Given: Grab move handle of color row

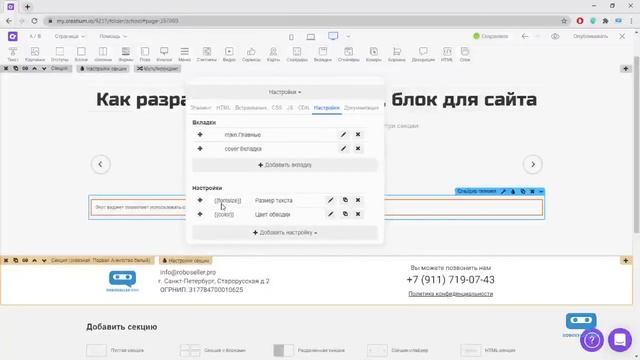Looking at the screenshot, I should [x=200, y=214].
